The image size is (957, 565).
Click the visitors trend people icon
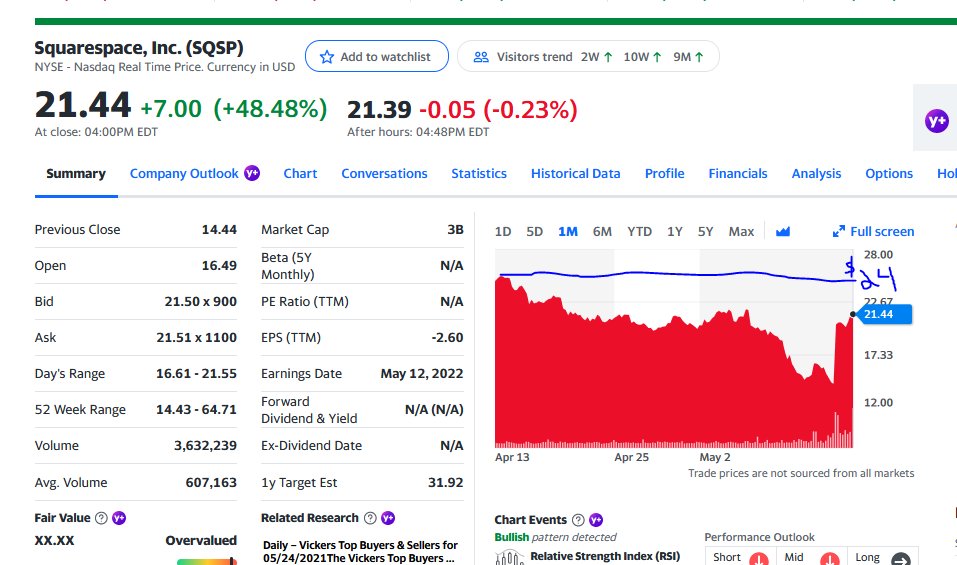pos(481,57)
